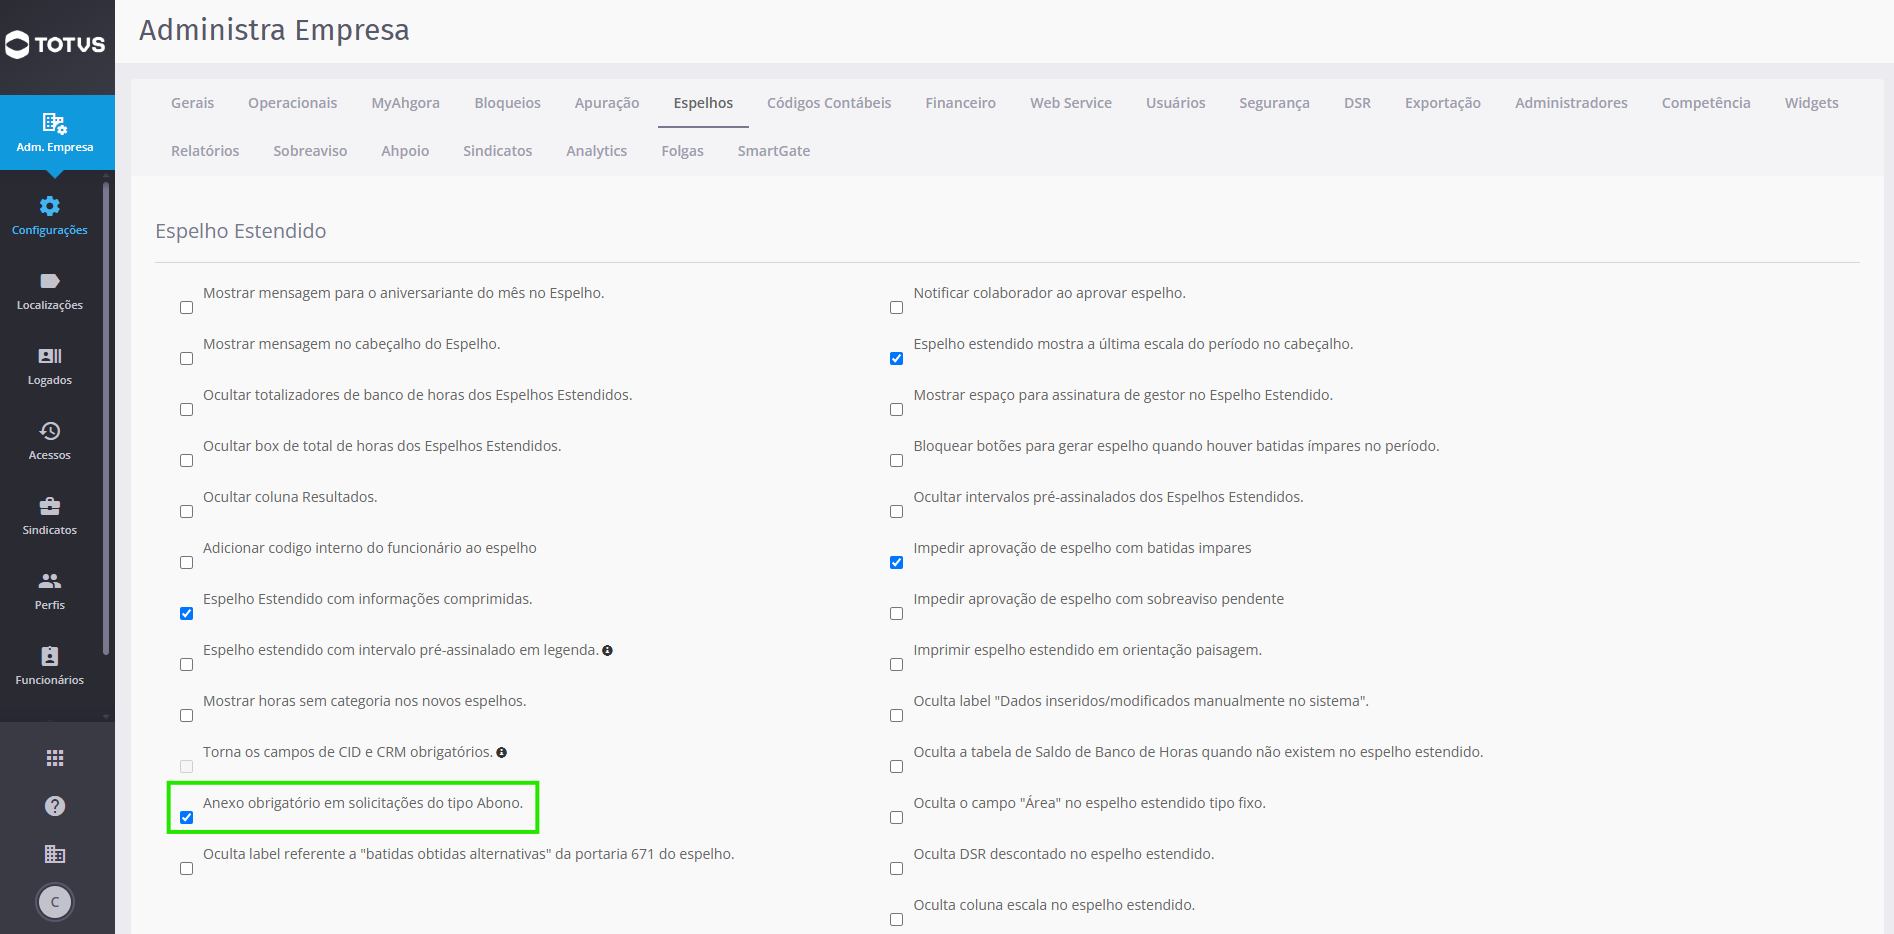Check Mostrar horas sem categoria checkbox
The width and height of the screenshot is (1894, 934).
(x=186, y=715)
